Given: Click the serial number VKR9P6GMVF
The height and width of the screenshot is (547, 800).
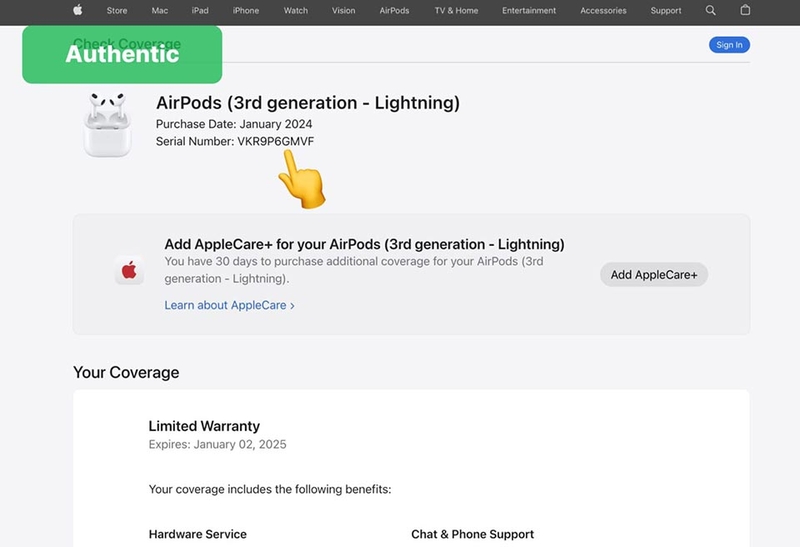Looking at the screenshot, I should [x=276, y=141].
